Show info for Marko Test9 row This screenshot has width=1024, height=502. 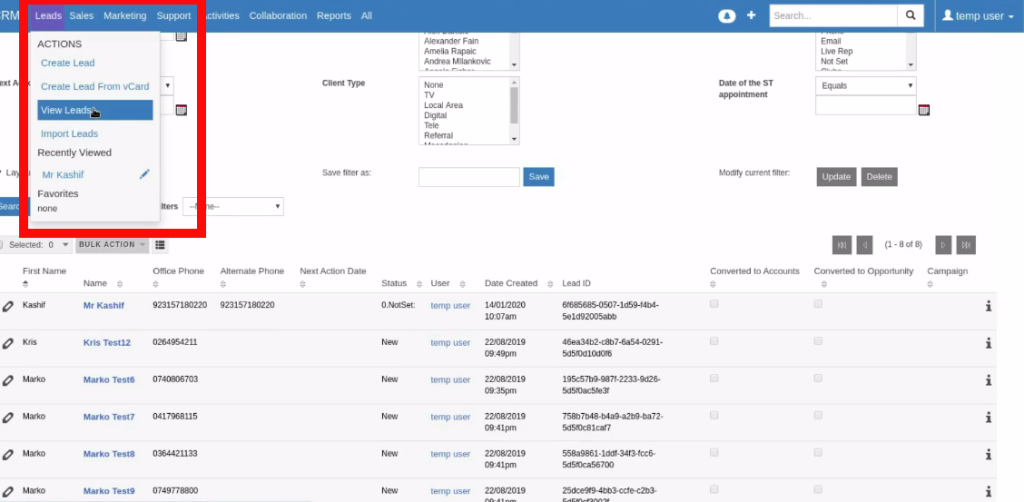[989, 492]
